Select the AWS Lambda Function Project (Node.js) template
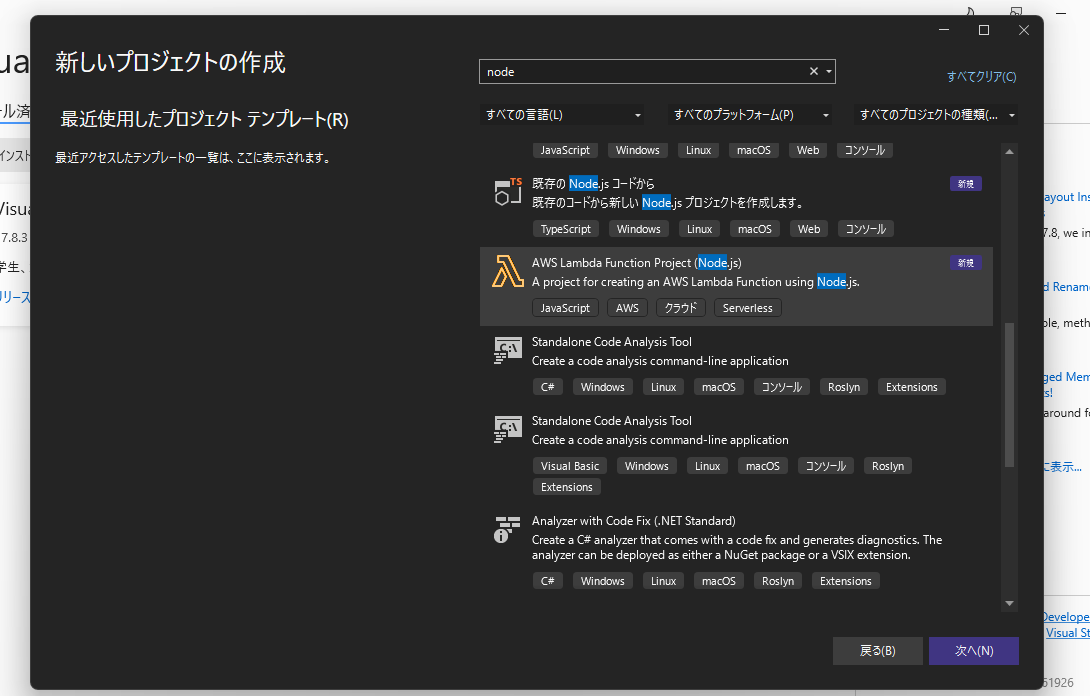Screen dimensions: 1090x696 [x=736, y=286]
